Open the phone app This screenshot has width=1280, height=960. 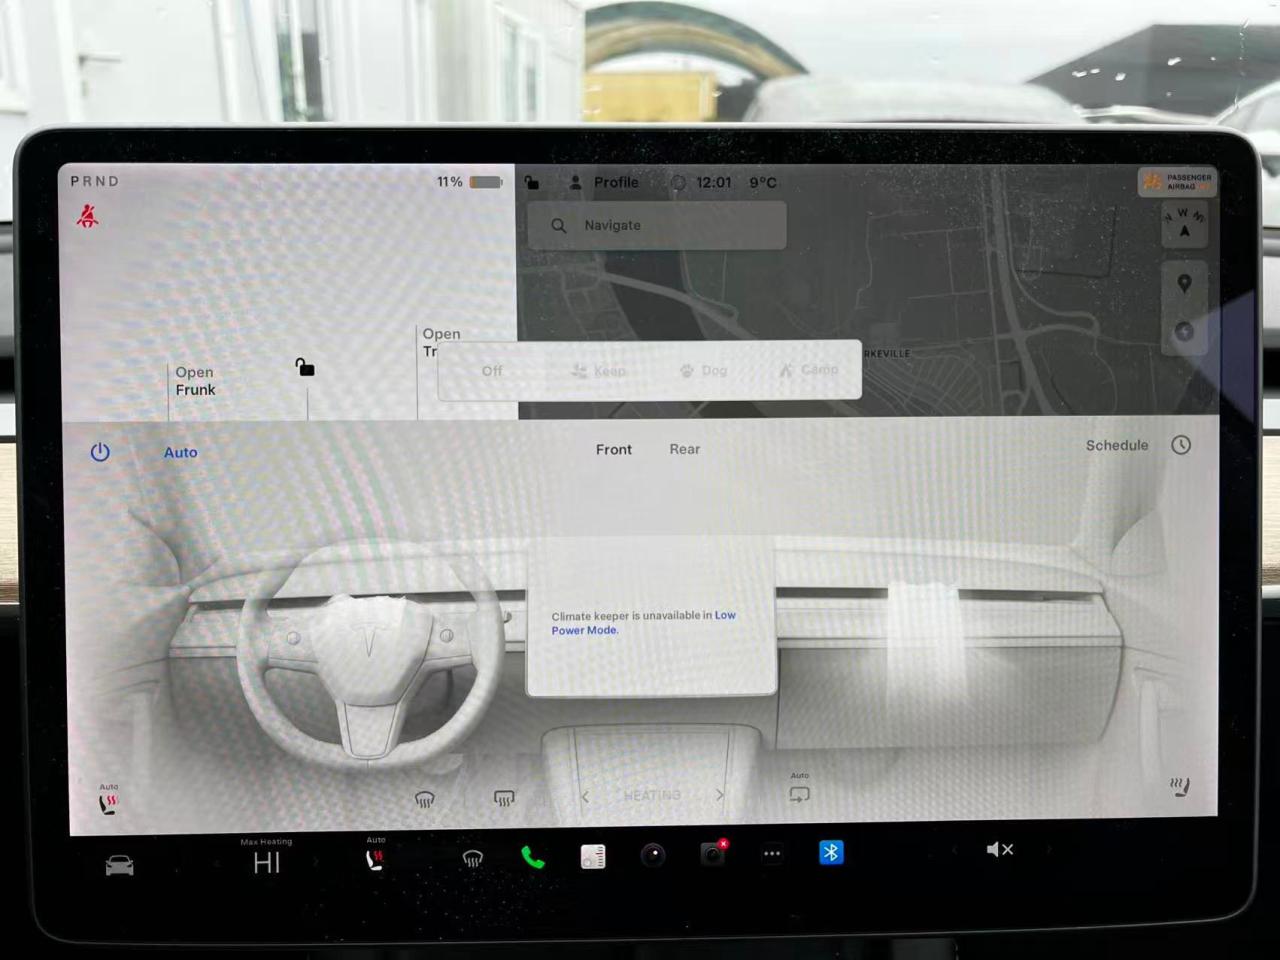(x=533, y=857)
